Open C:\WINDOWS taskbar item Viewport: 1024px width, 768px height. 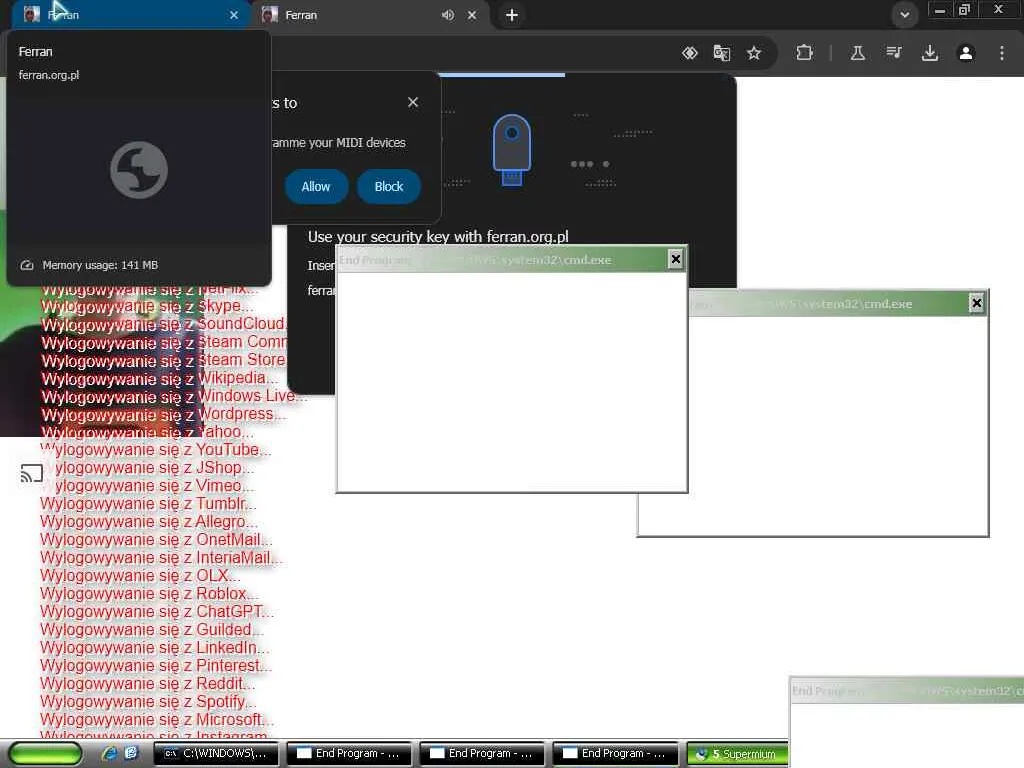pos(216,754)
